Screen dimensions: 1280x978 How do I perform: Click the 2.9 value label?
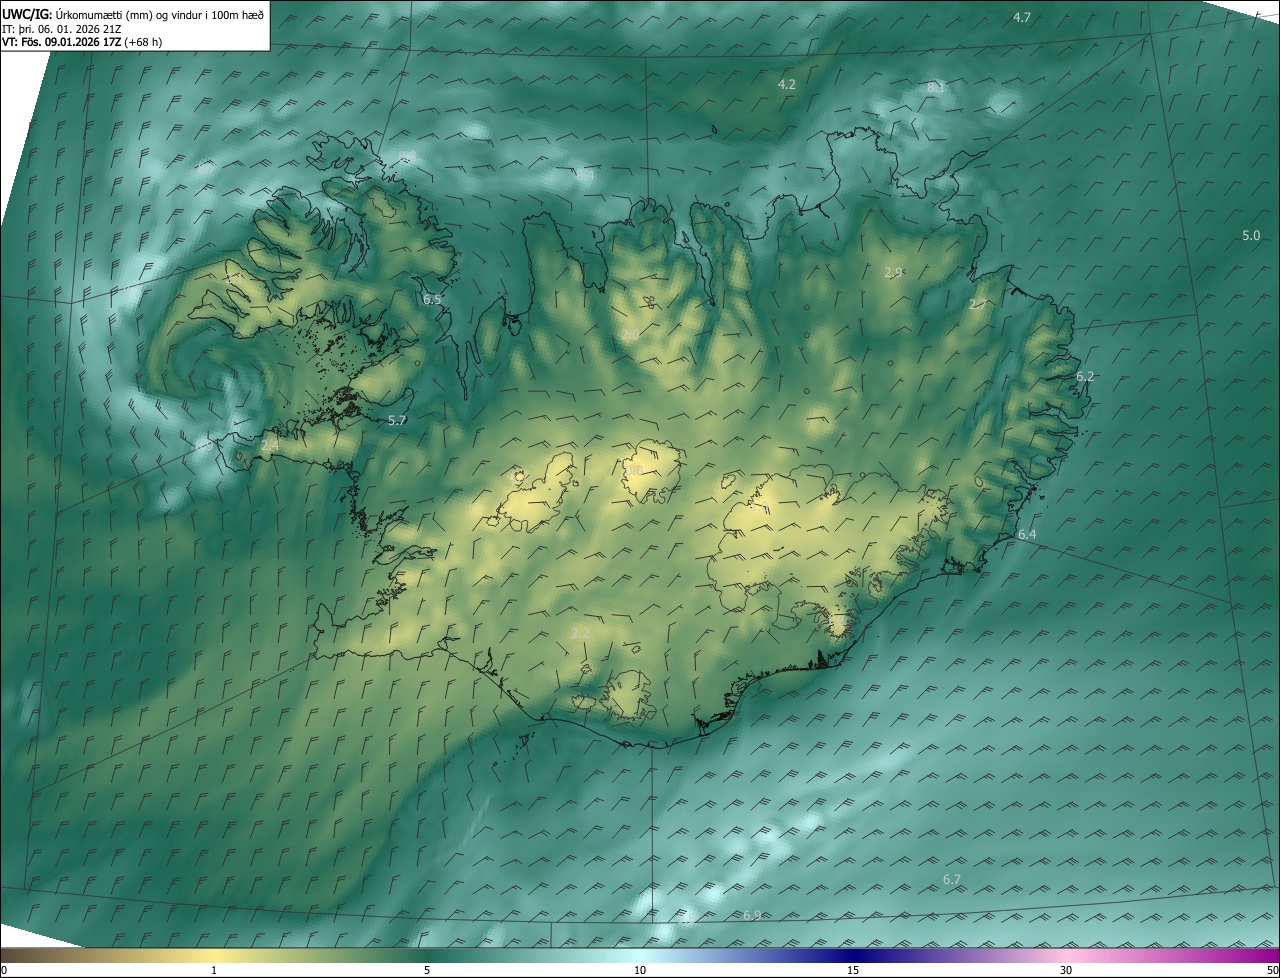[x=894, y=272]
